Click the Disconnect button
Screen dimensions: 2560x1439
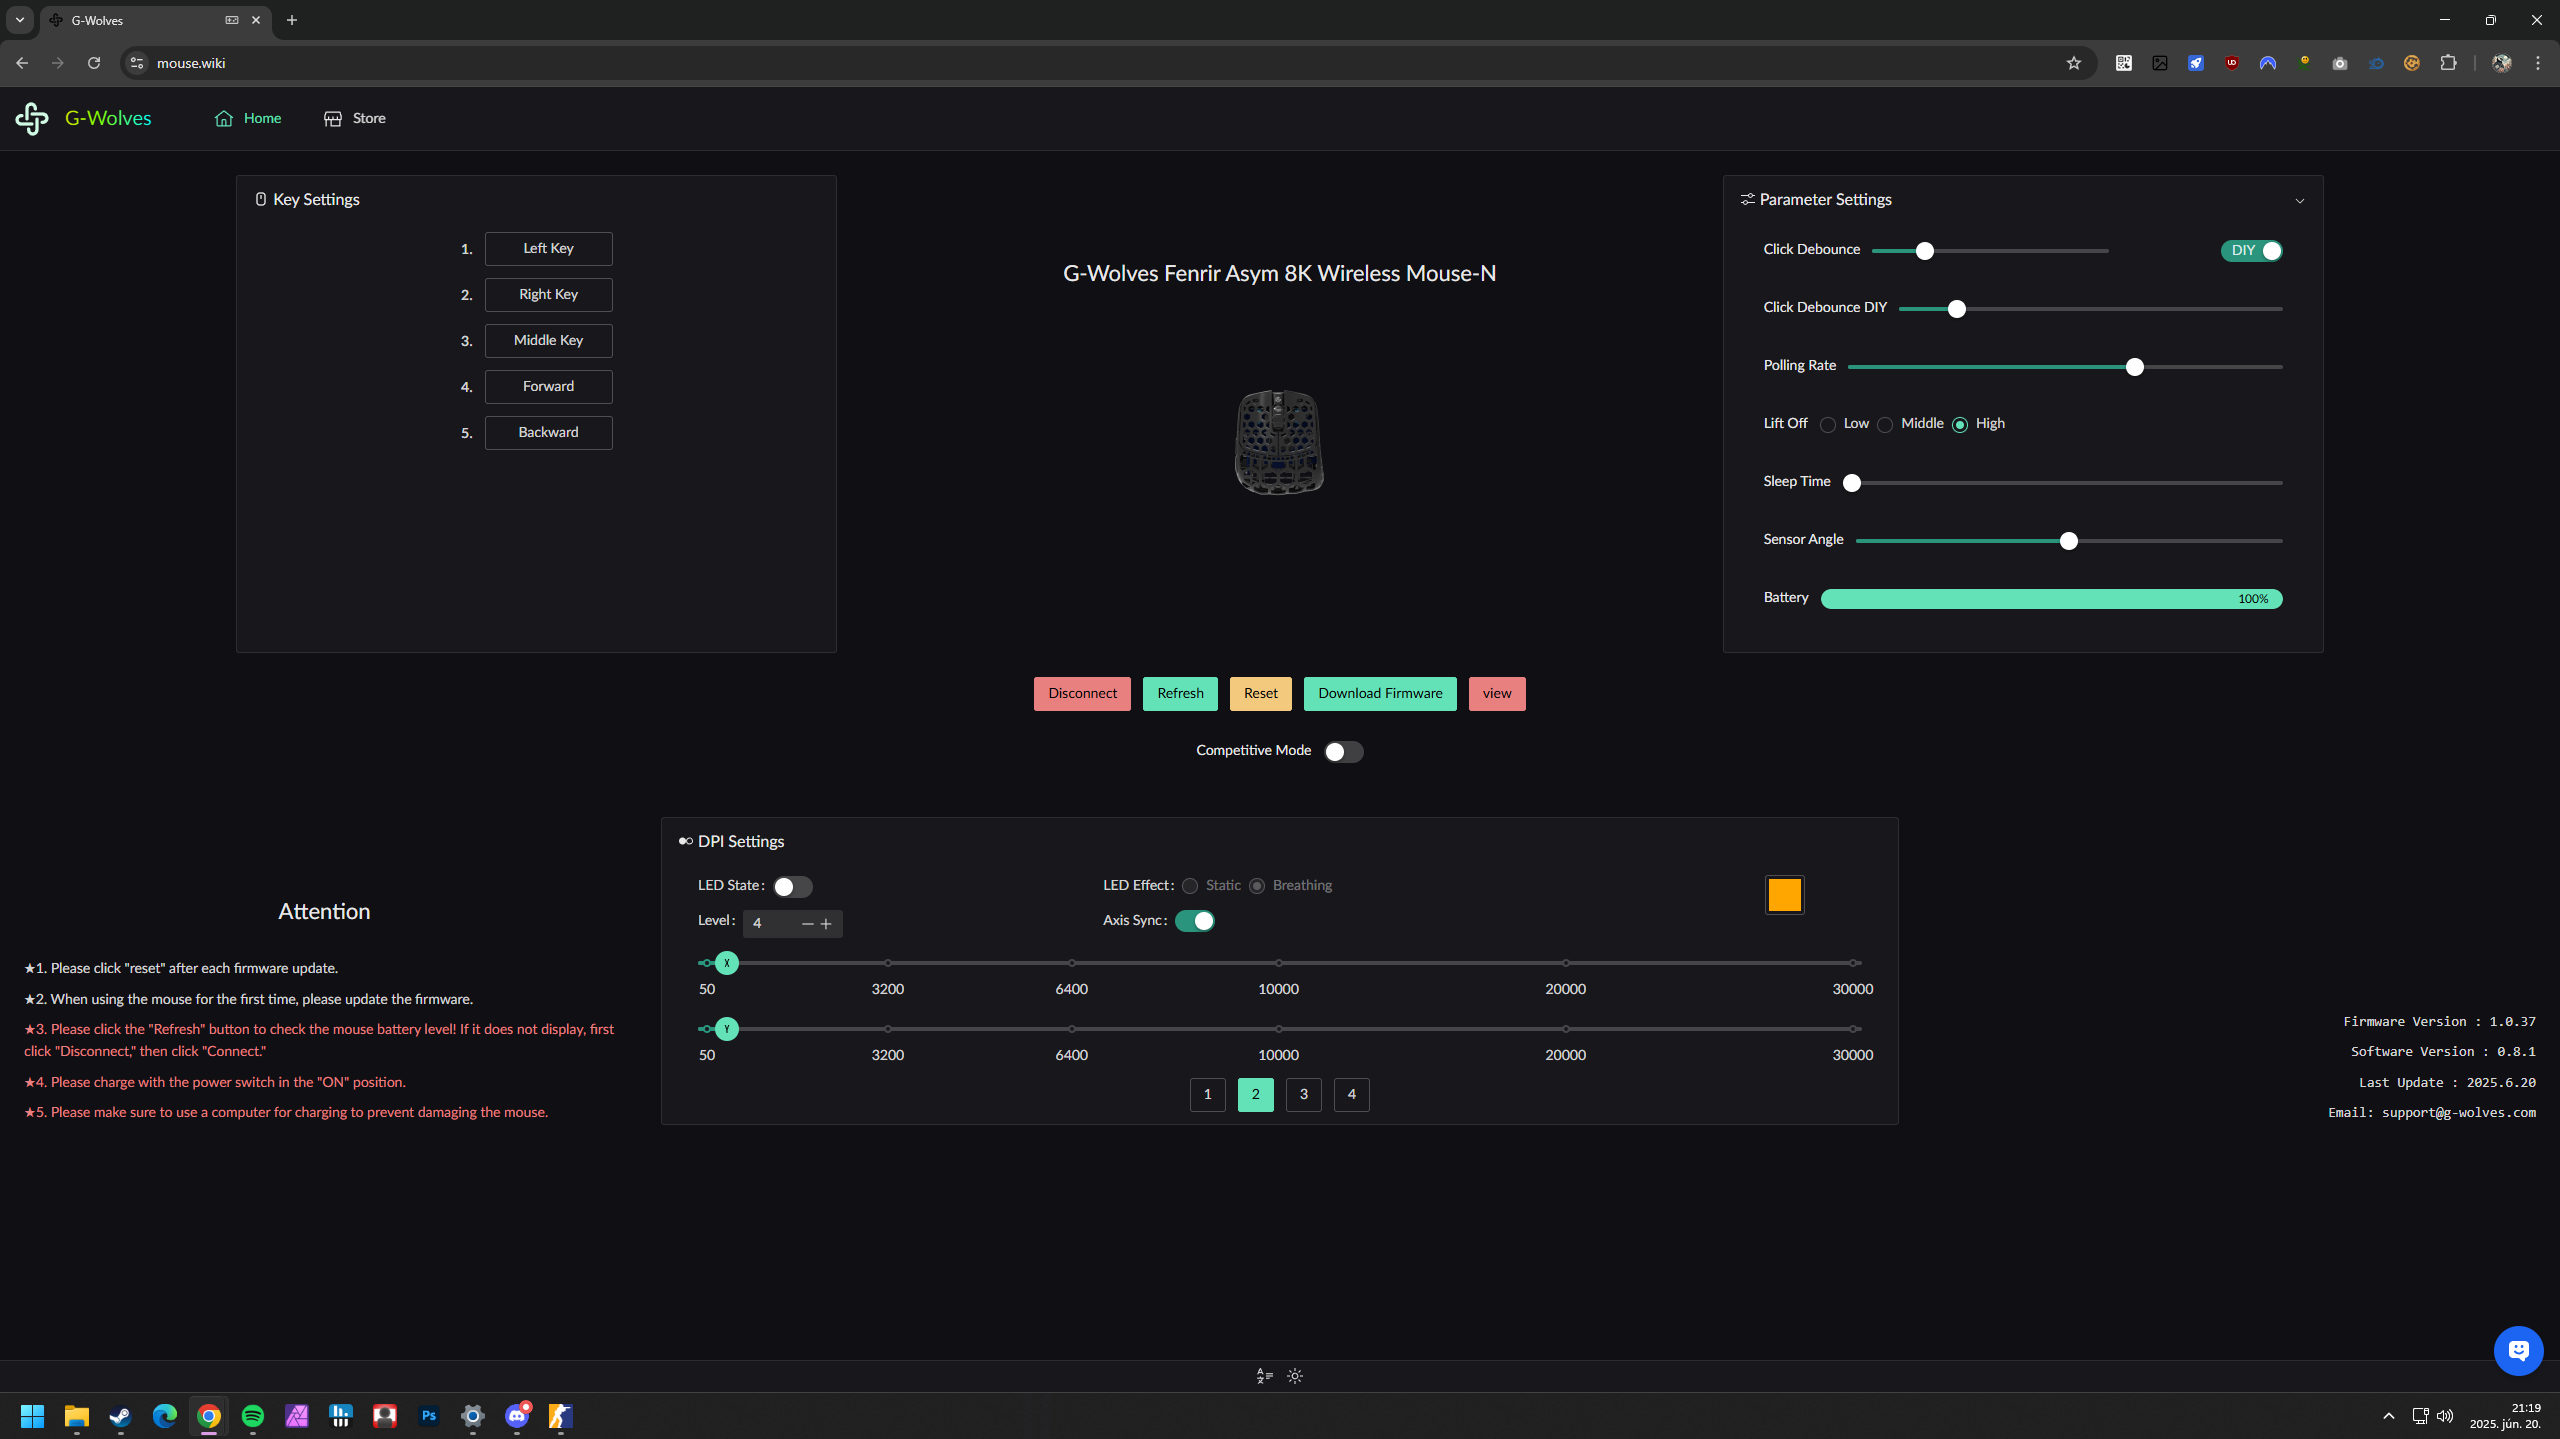1082,694
